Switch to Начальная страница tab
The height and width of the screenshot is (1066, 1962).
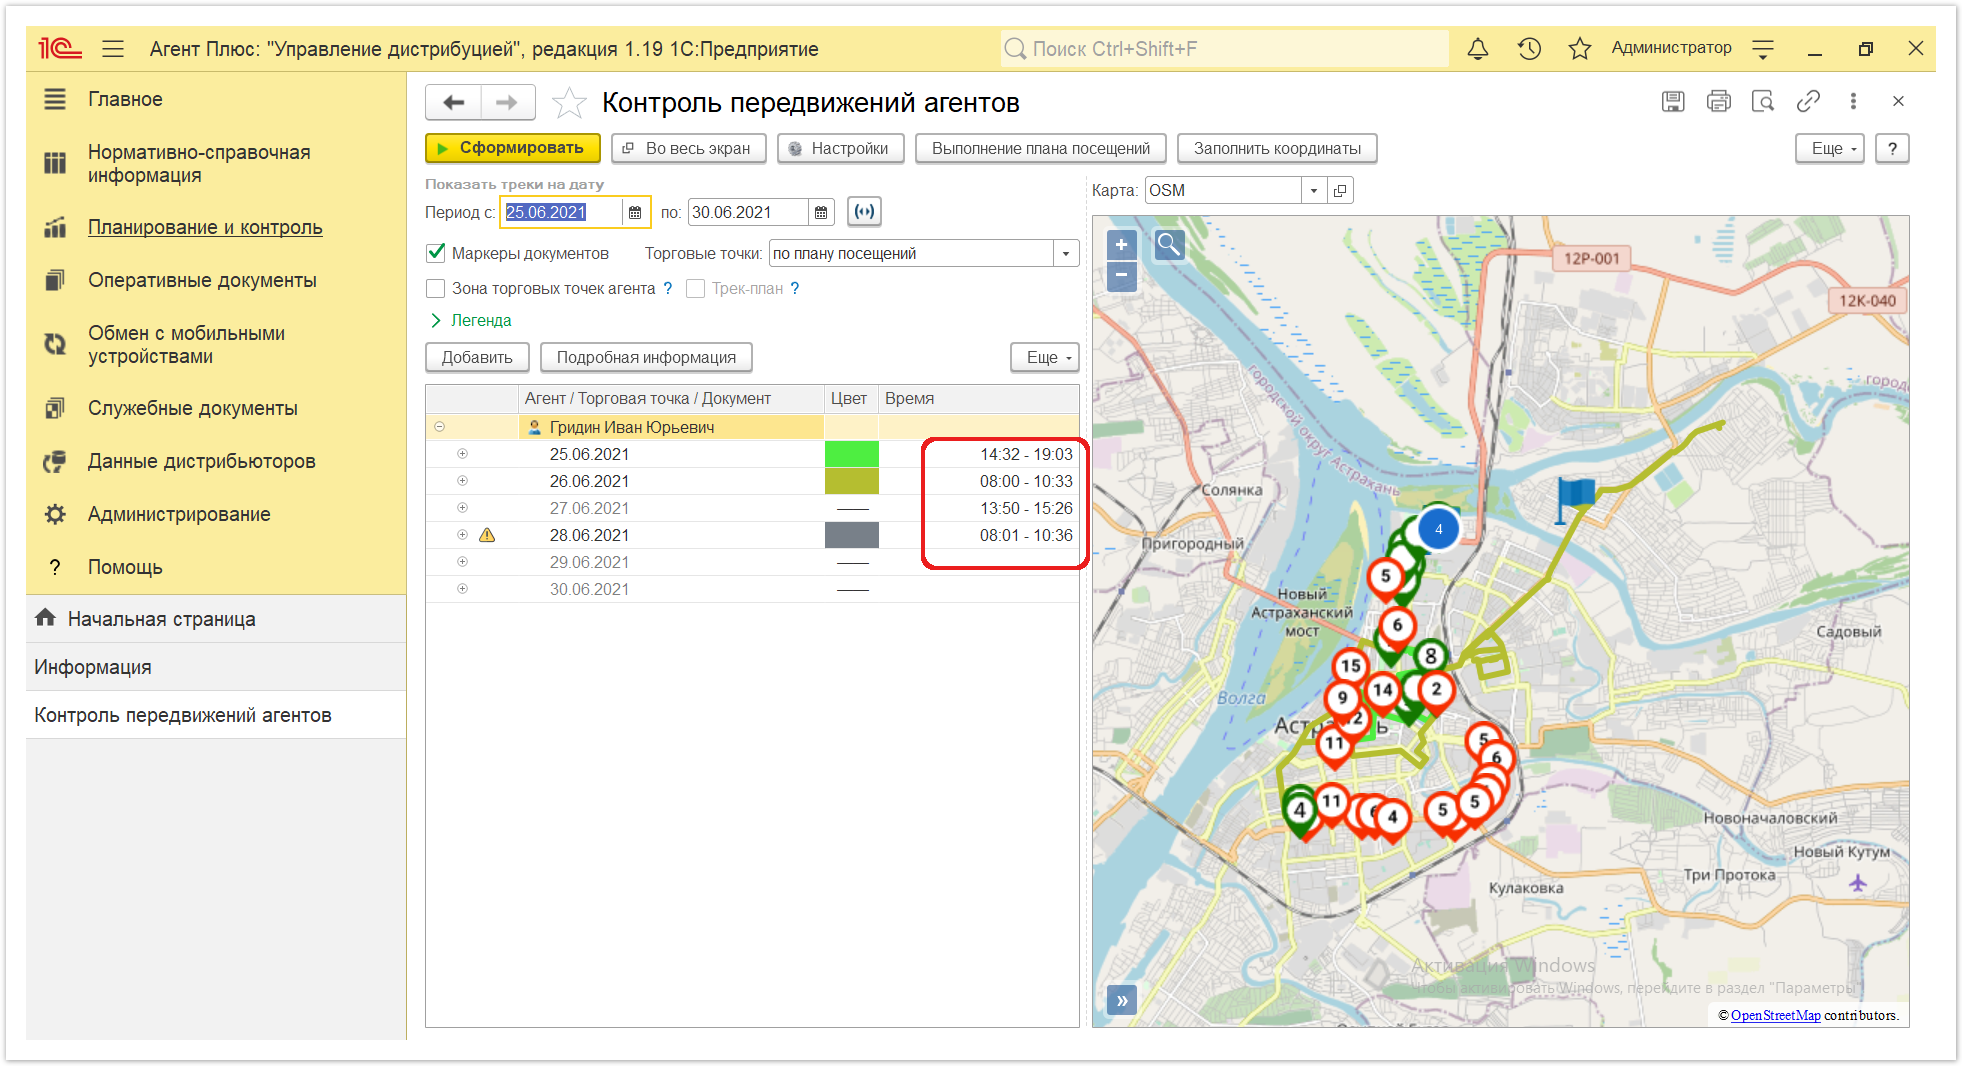pyautogui.click(x=216, y=619)
